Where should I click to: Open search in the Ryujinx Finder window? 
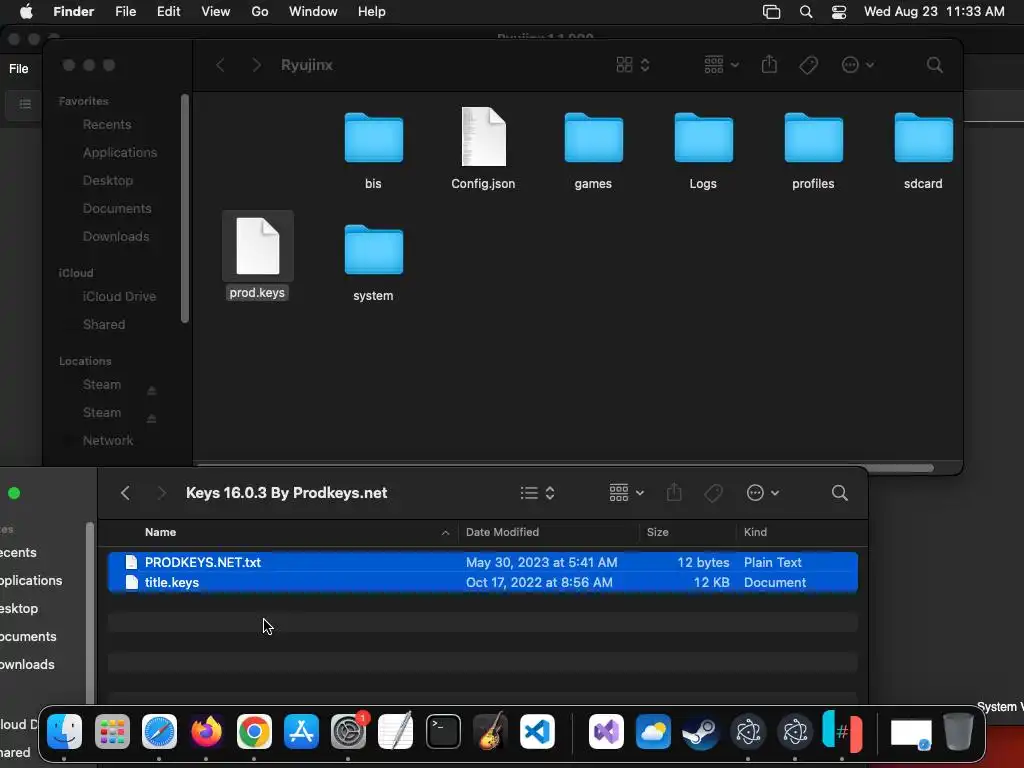coord(935,65)
